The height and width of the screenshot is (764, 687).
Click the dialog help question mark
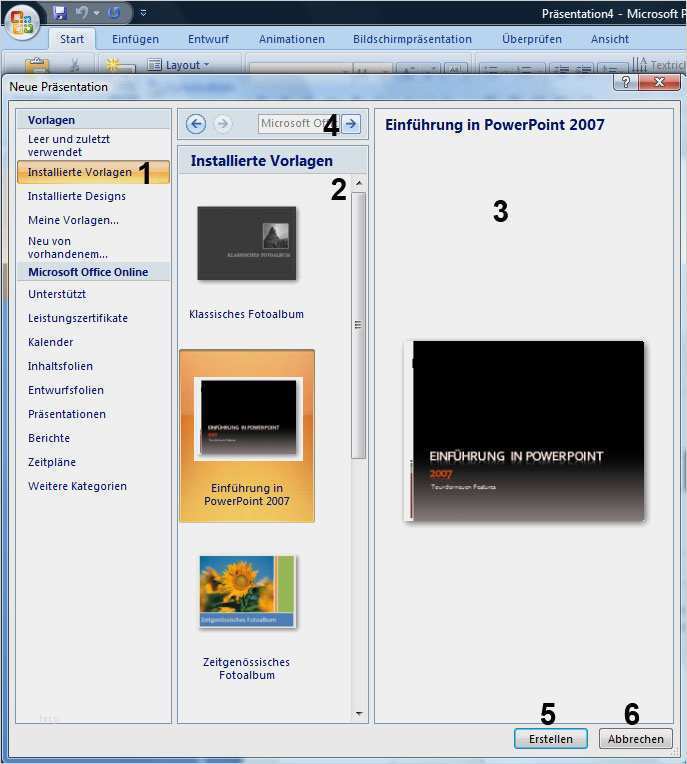(626, 83)
